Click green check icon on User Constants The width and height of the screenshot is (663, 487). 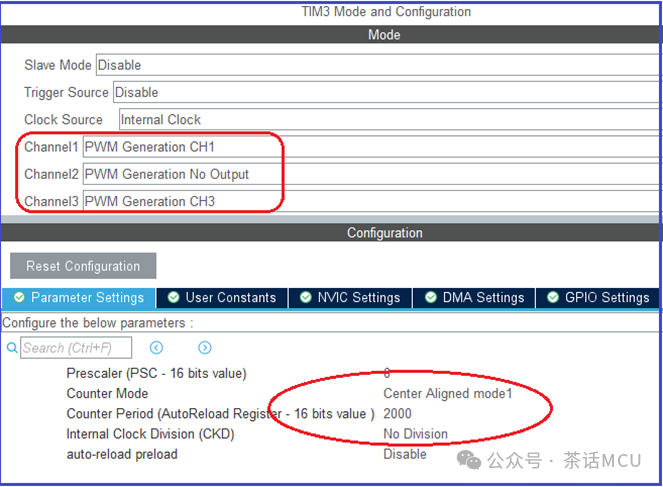[174, 297]
